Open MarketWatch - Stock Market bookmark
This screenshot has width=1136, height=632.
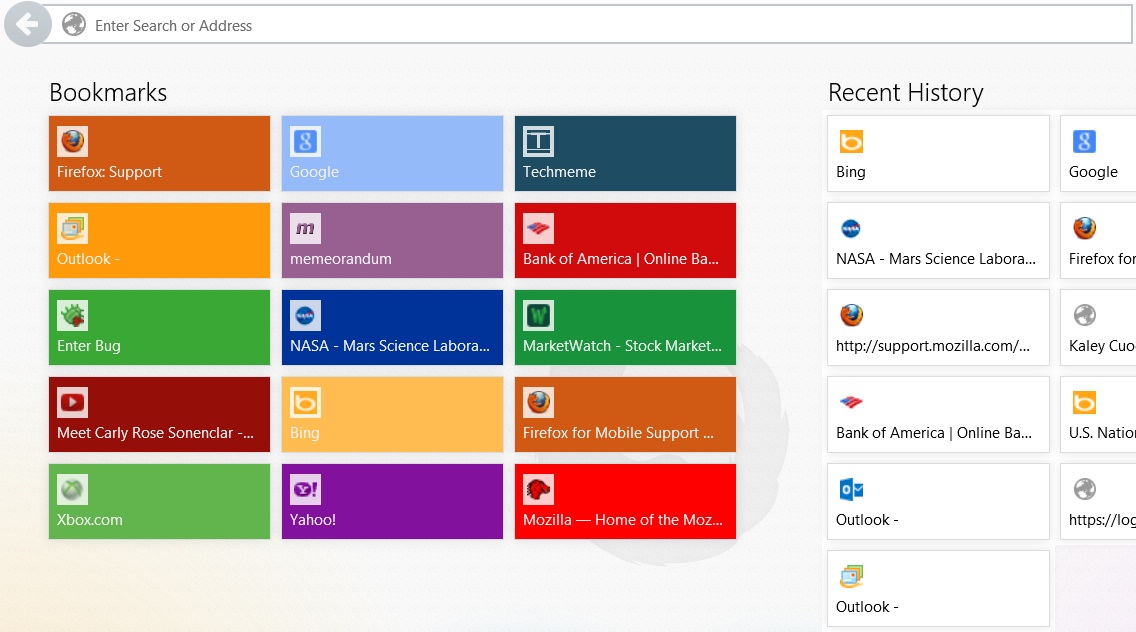(x=625, y=327)
